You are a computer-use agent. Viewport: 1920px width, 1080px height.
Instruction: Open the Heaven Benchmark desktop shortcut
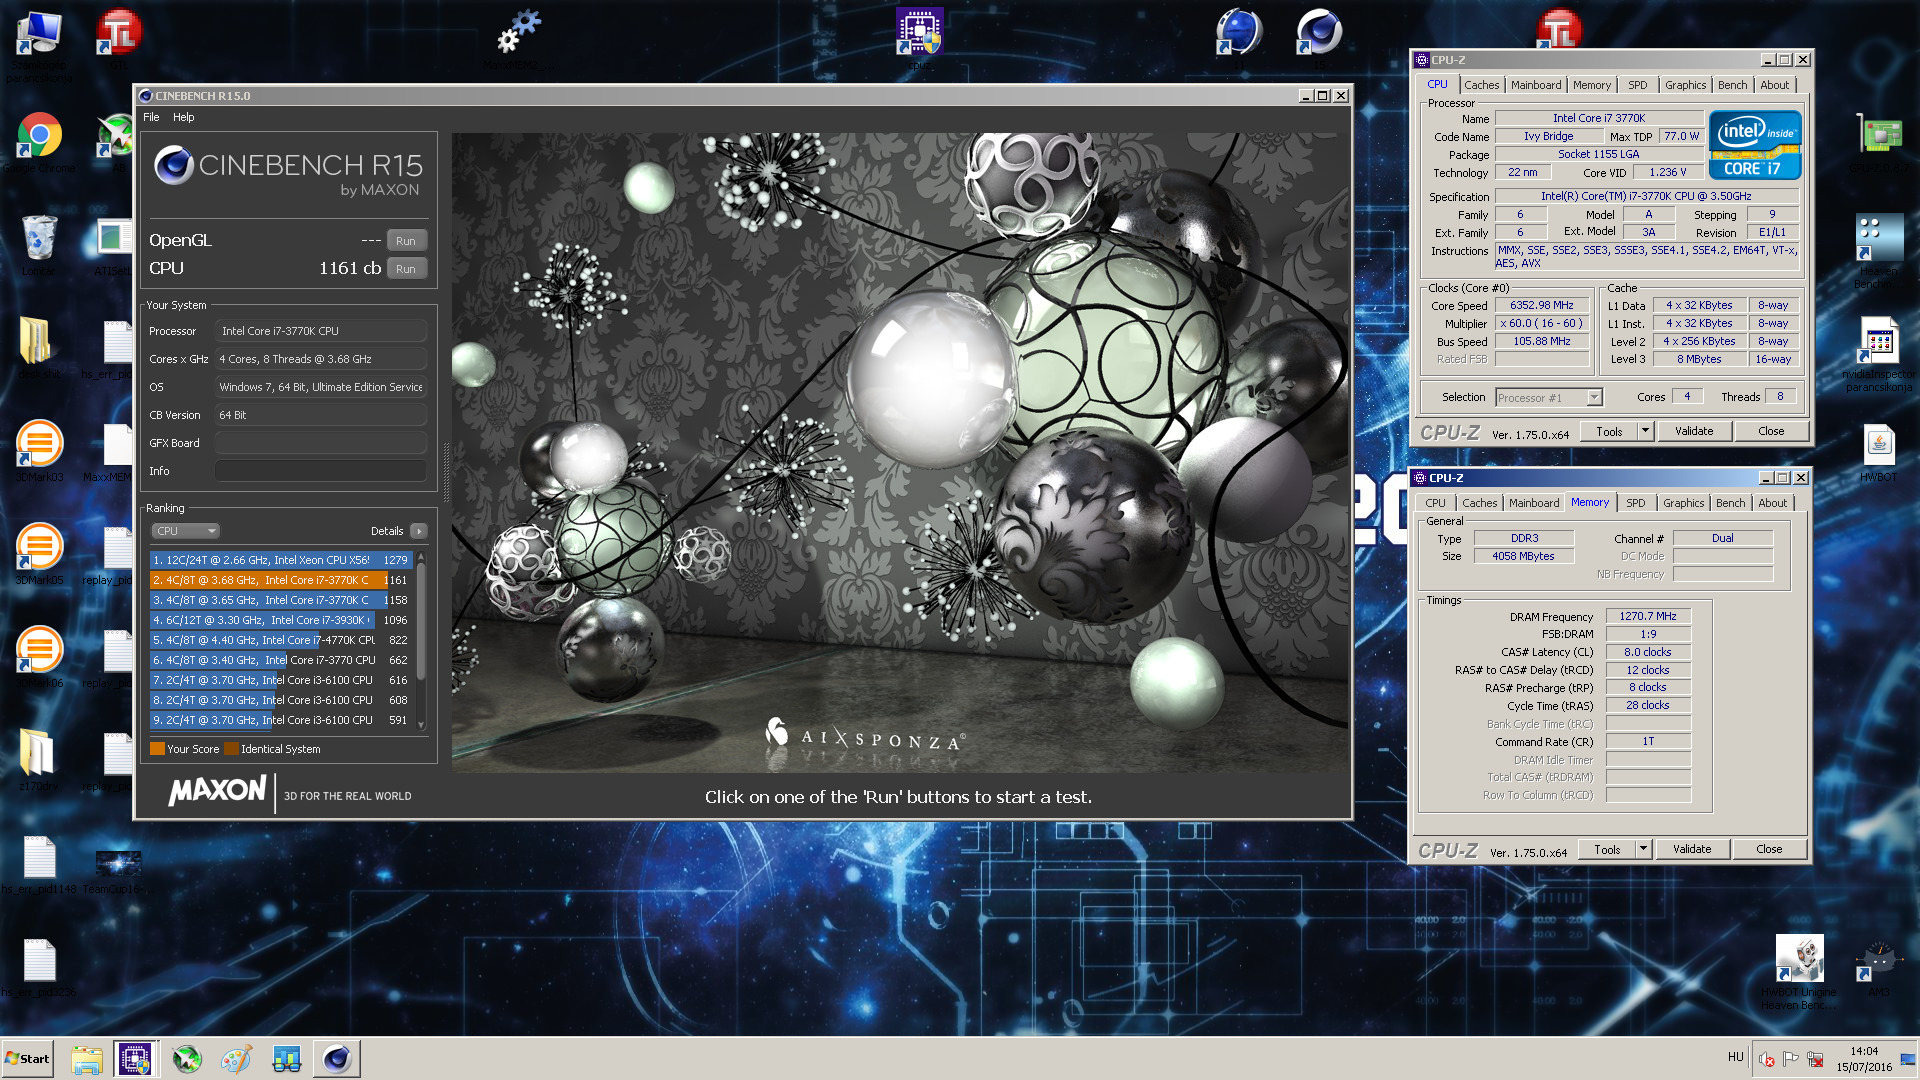tap(1879, 250)
